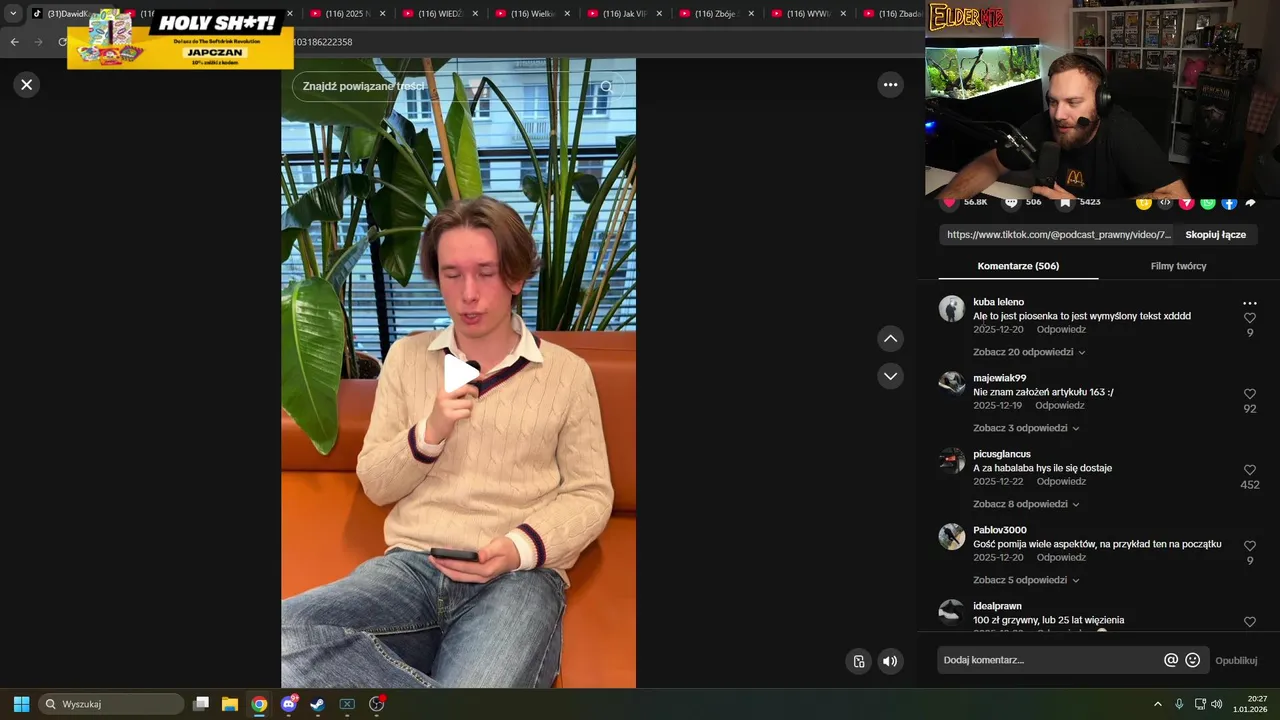
Task: Go to the next video arrow
Action: point(890,376)
